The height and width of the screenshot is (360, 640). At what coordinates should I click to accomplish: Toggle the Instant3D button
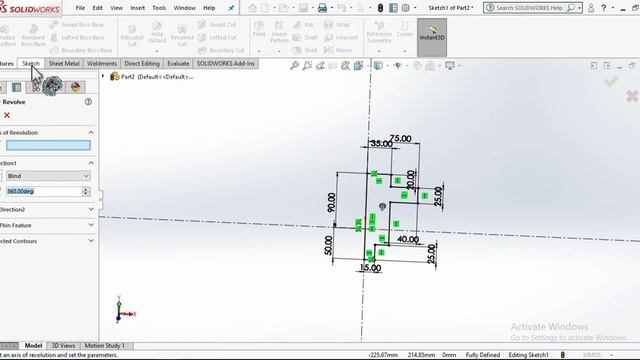coord(432,37)
